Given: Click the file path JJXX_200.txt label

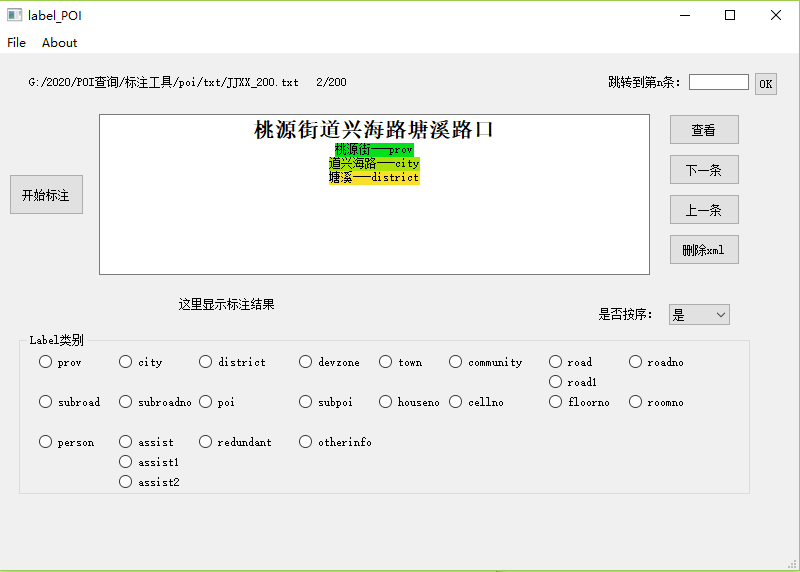Looking at the screenshot, I should 163,82.
